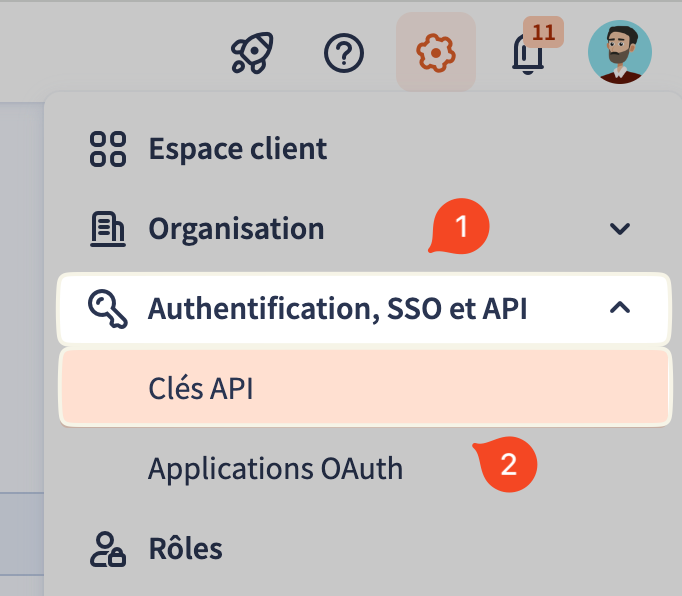This screenshot has width=682, height=596.
Task: Open the Clés API menu entry
Action: click(200, 388)
